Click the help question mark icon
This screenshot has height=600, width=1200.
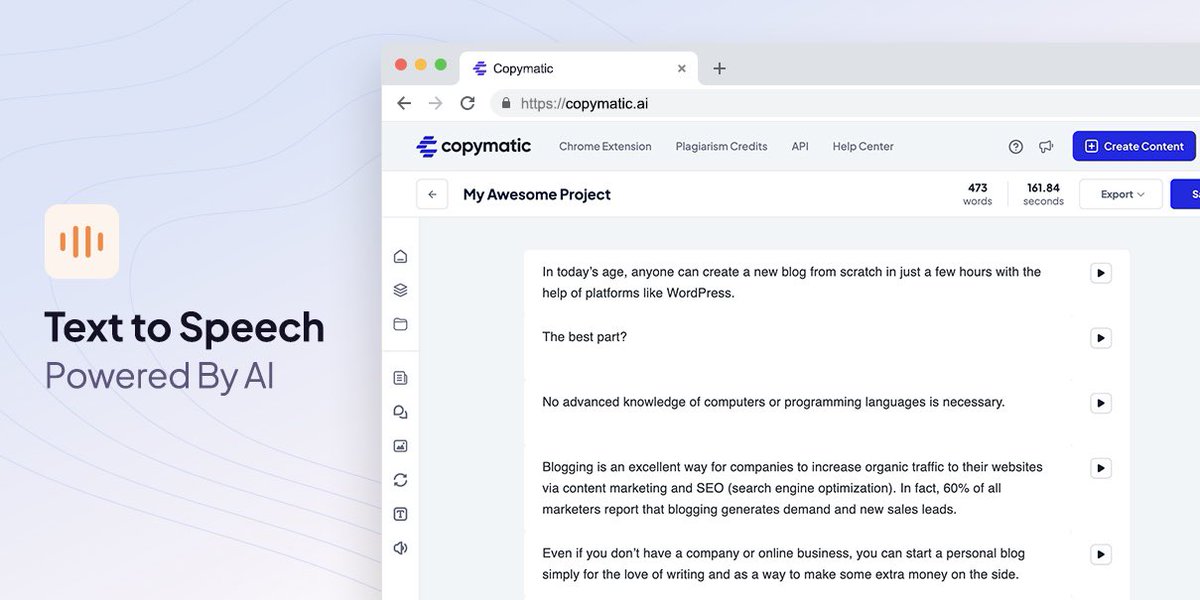[1016, 147]
